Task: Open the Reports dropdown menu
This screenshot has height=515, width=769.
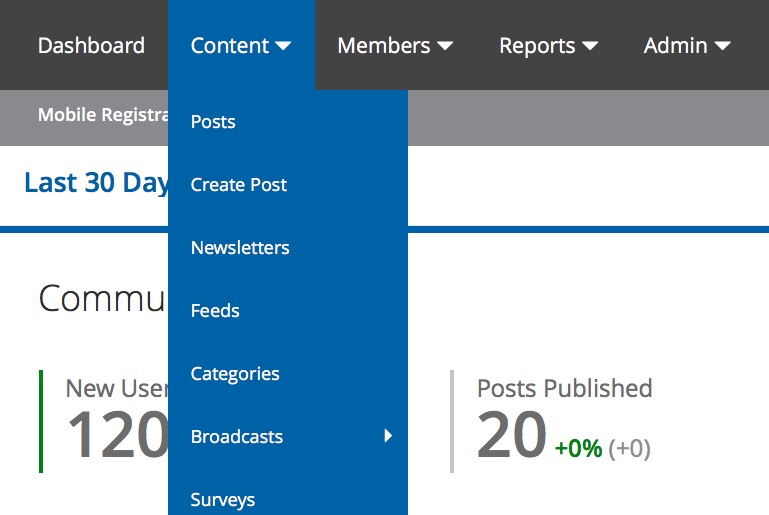Action: point(548,46)
